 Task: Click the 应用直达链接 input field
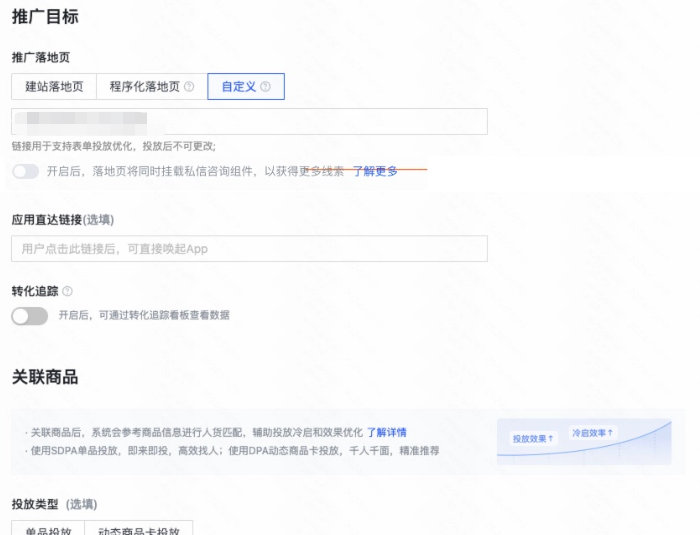coord(250,249)
